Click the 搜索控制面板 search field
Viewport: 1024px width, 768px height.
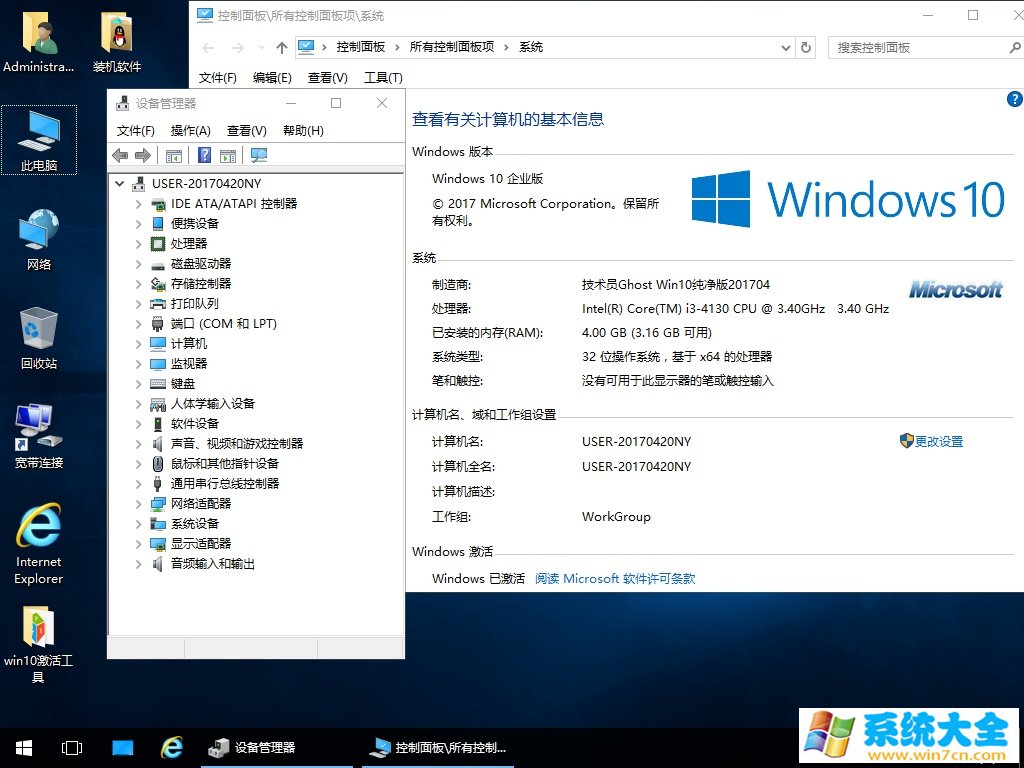(915, 47)
